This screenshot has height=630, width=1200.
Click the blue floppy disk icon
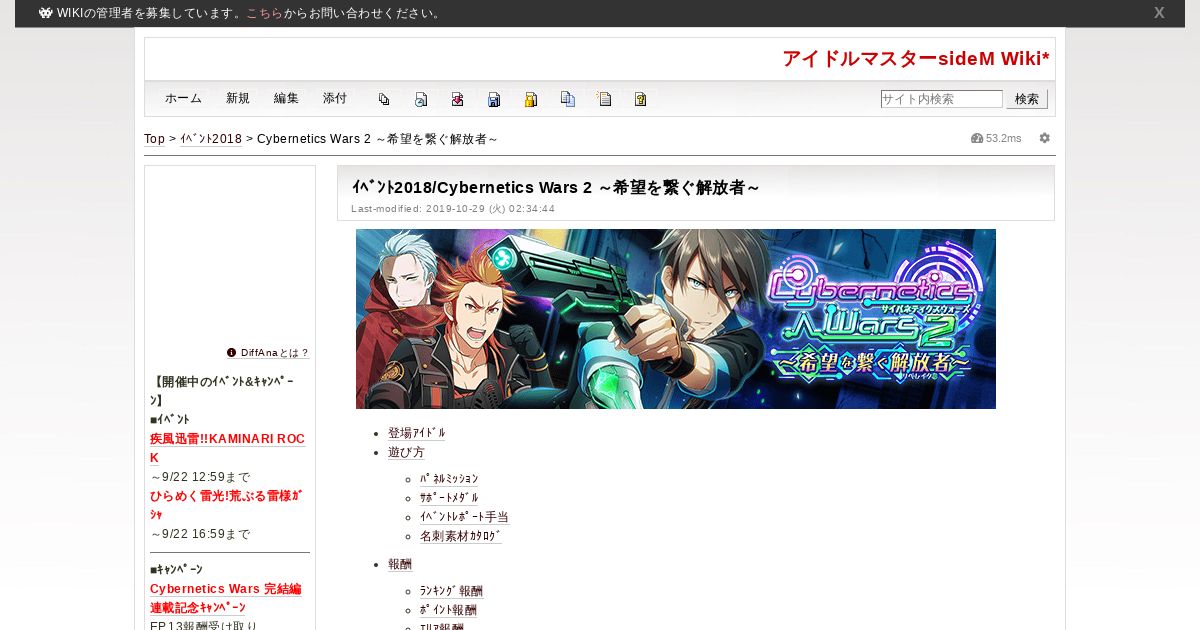494,99
